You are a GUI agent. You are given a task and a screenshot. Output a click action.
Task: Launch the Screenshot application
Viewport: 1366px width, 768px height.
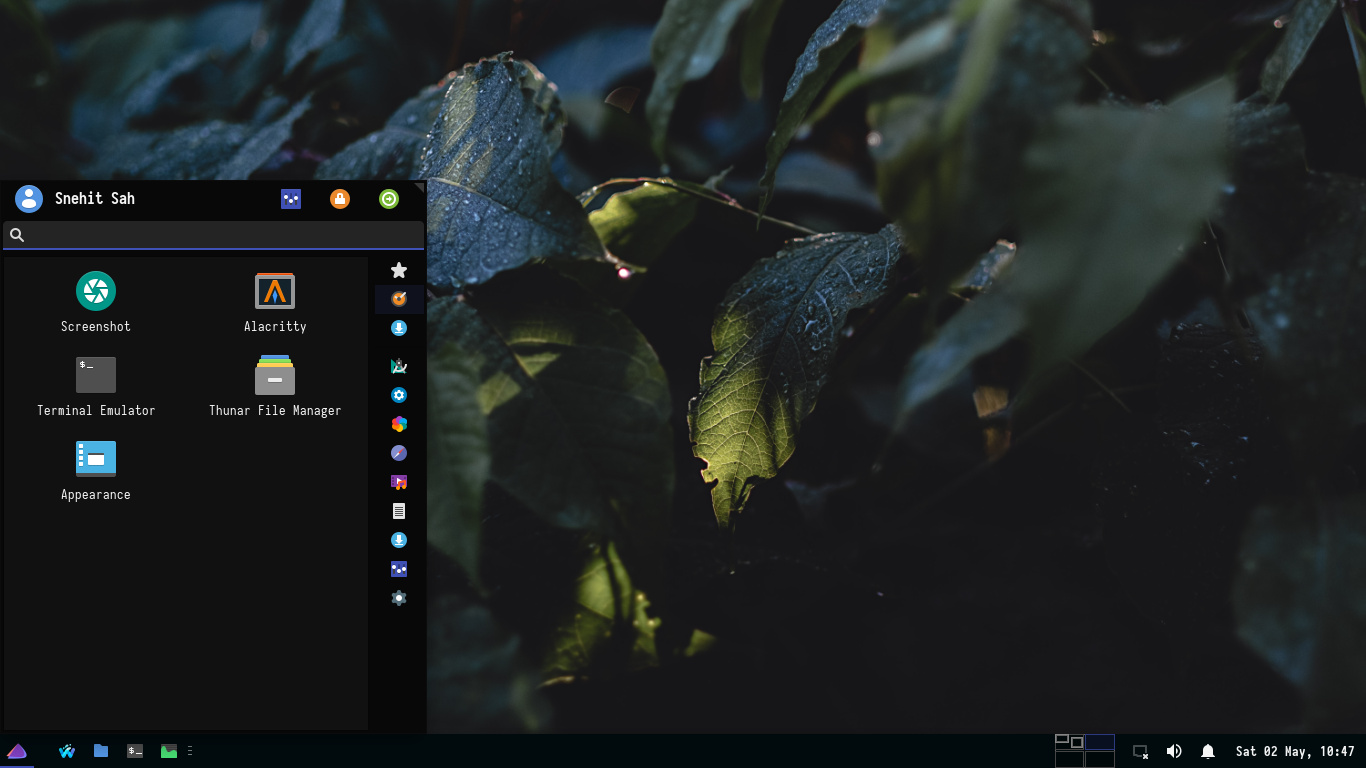[x=96, y=302]
